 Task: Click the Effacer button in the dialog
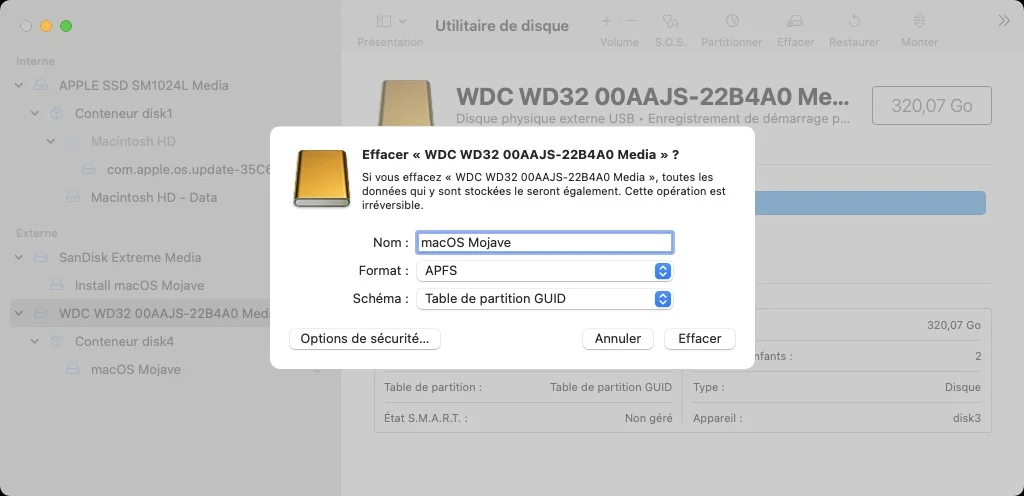tap(699, 339)
